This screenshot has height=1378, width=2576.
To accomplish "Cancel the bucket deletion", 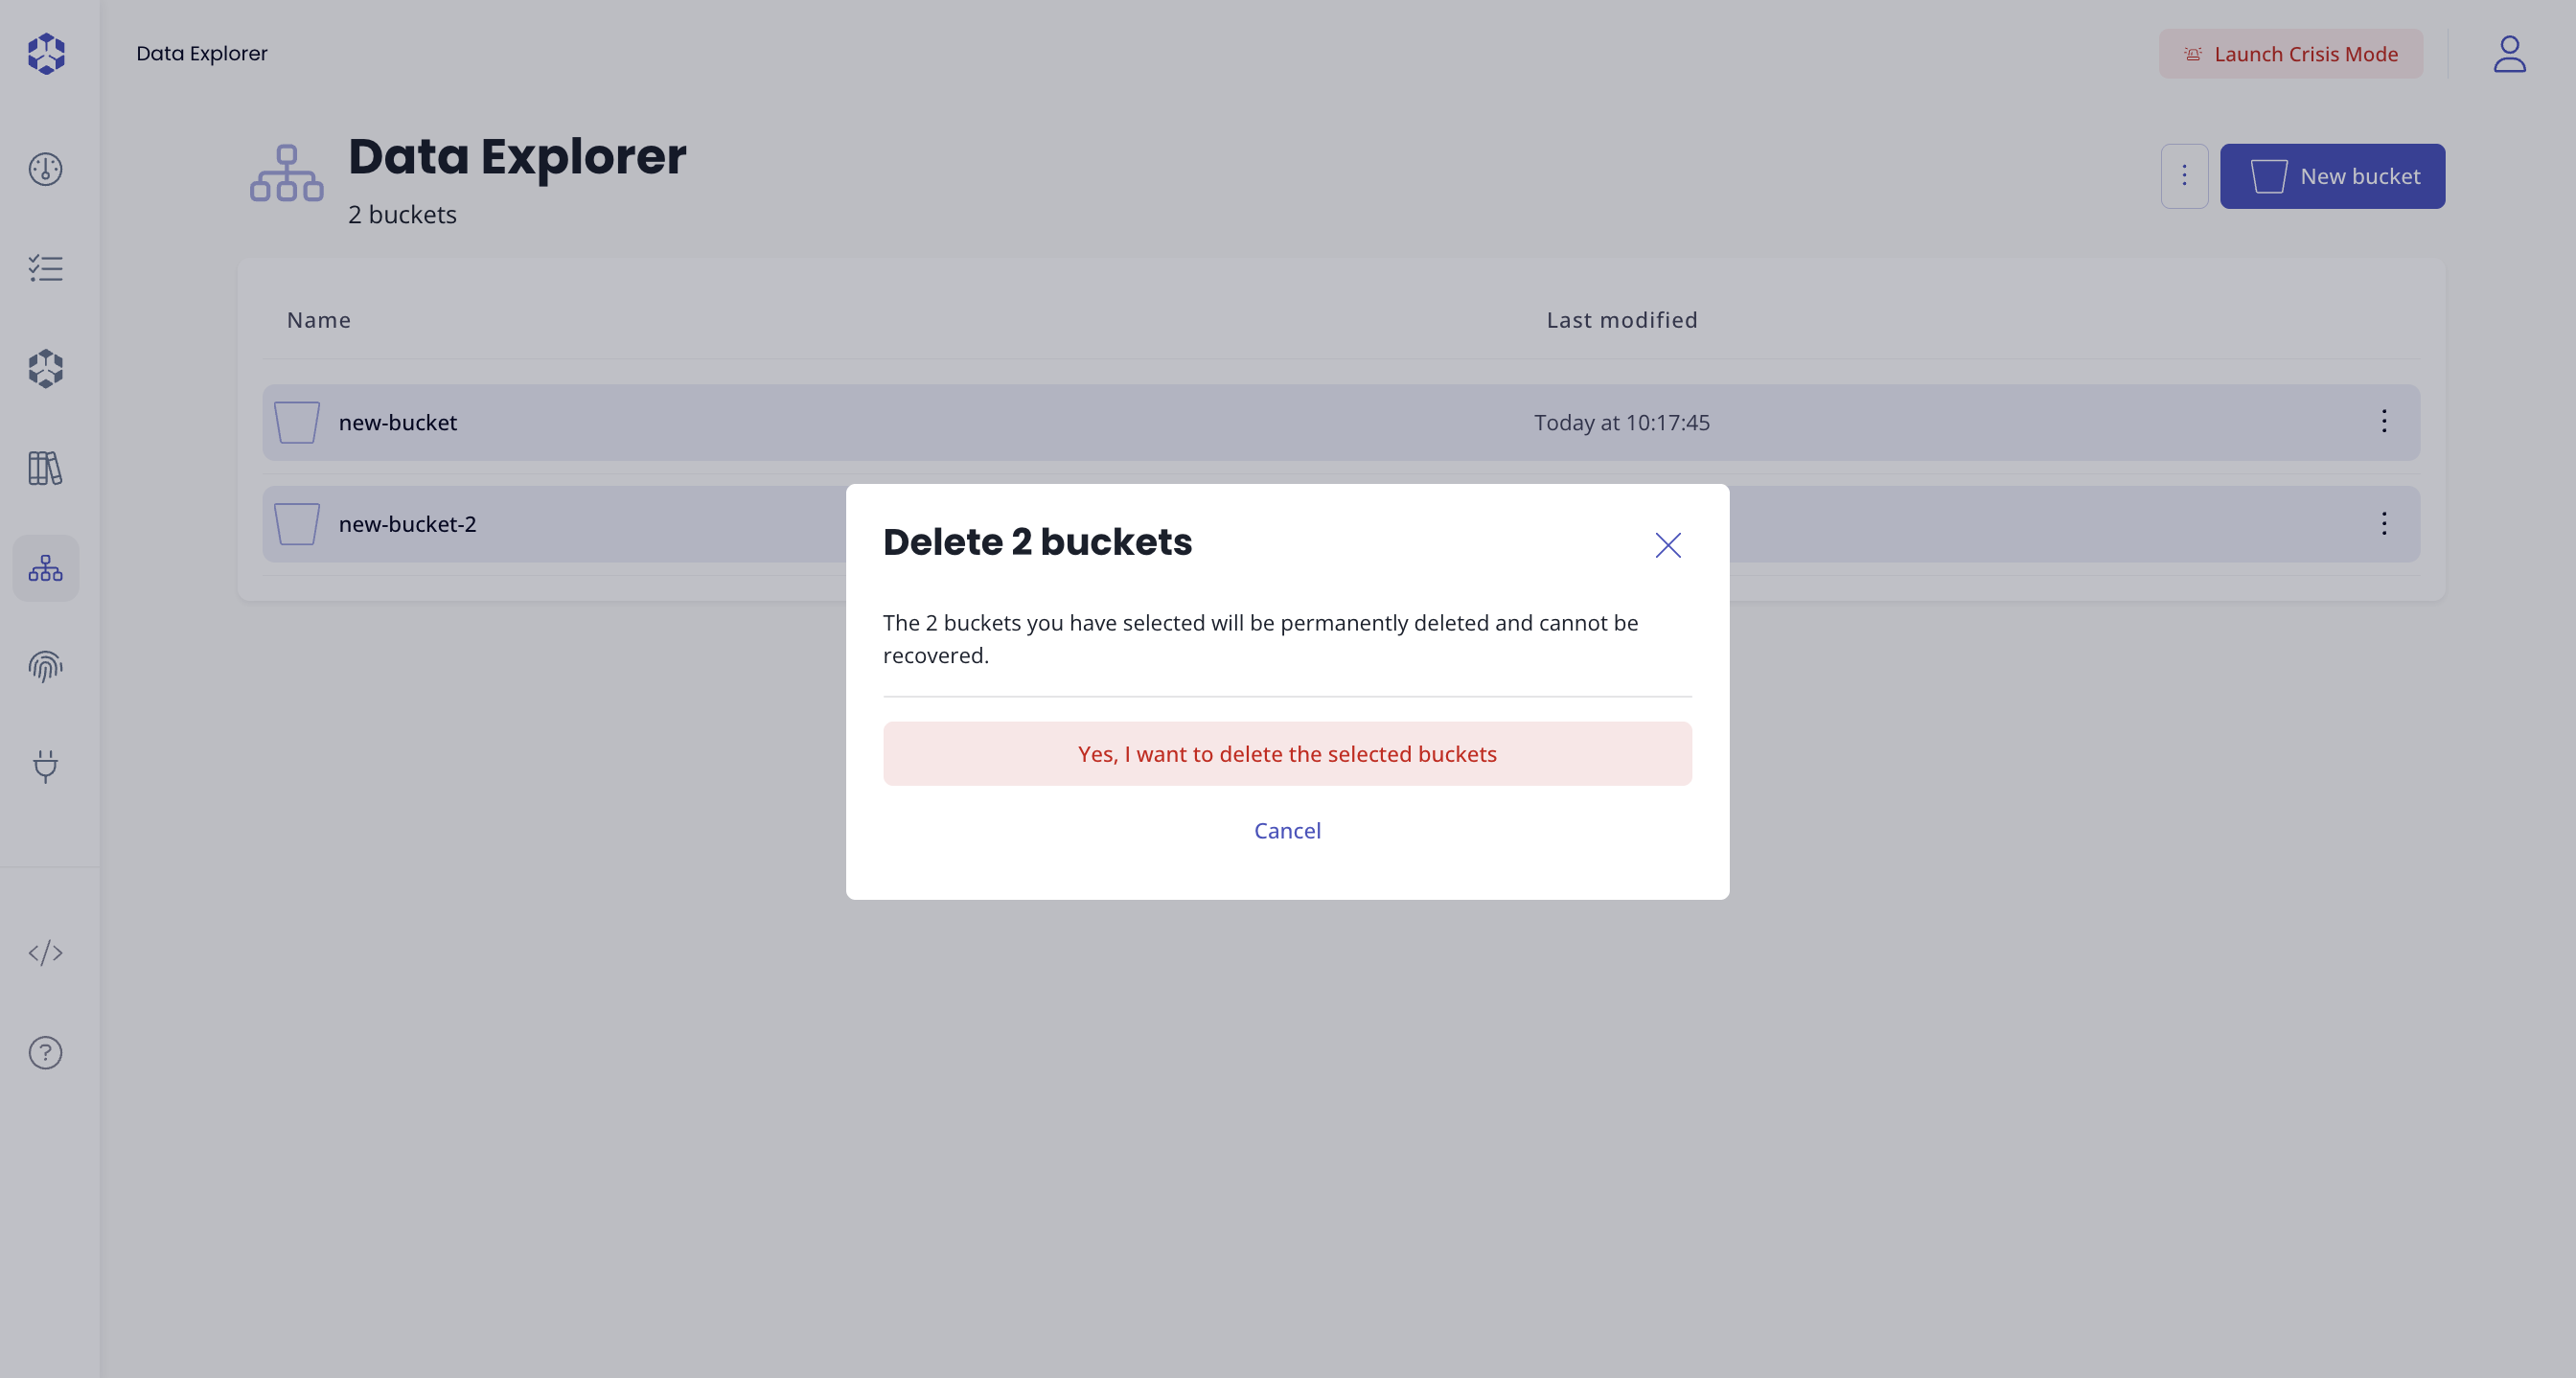I will 1286,830.
